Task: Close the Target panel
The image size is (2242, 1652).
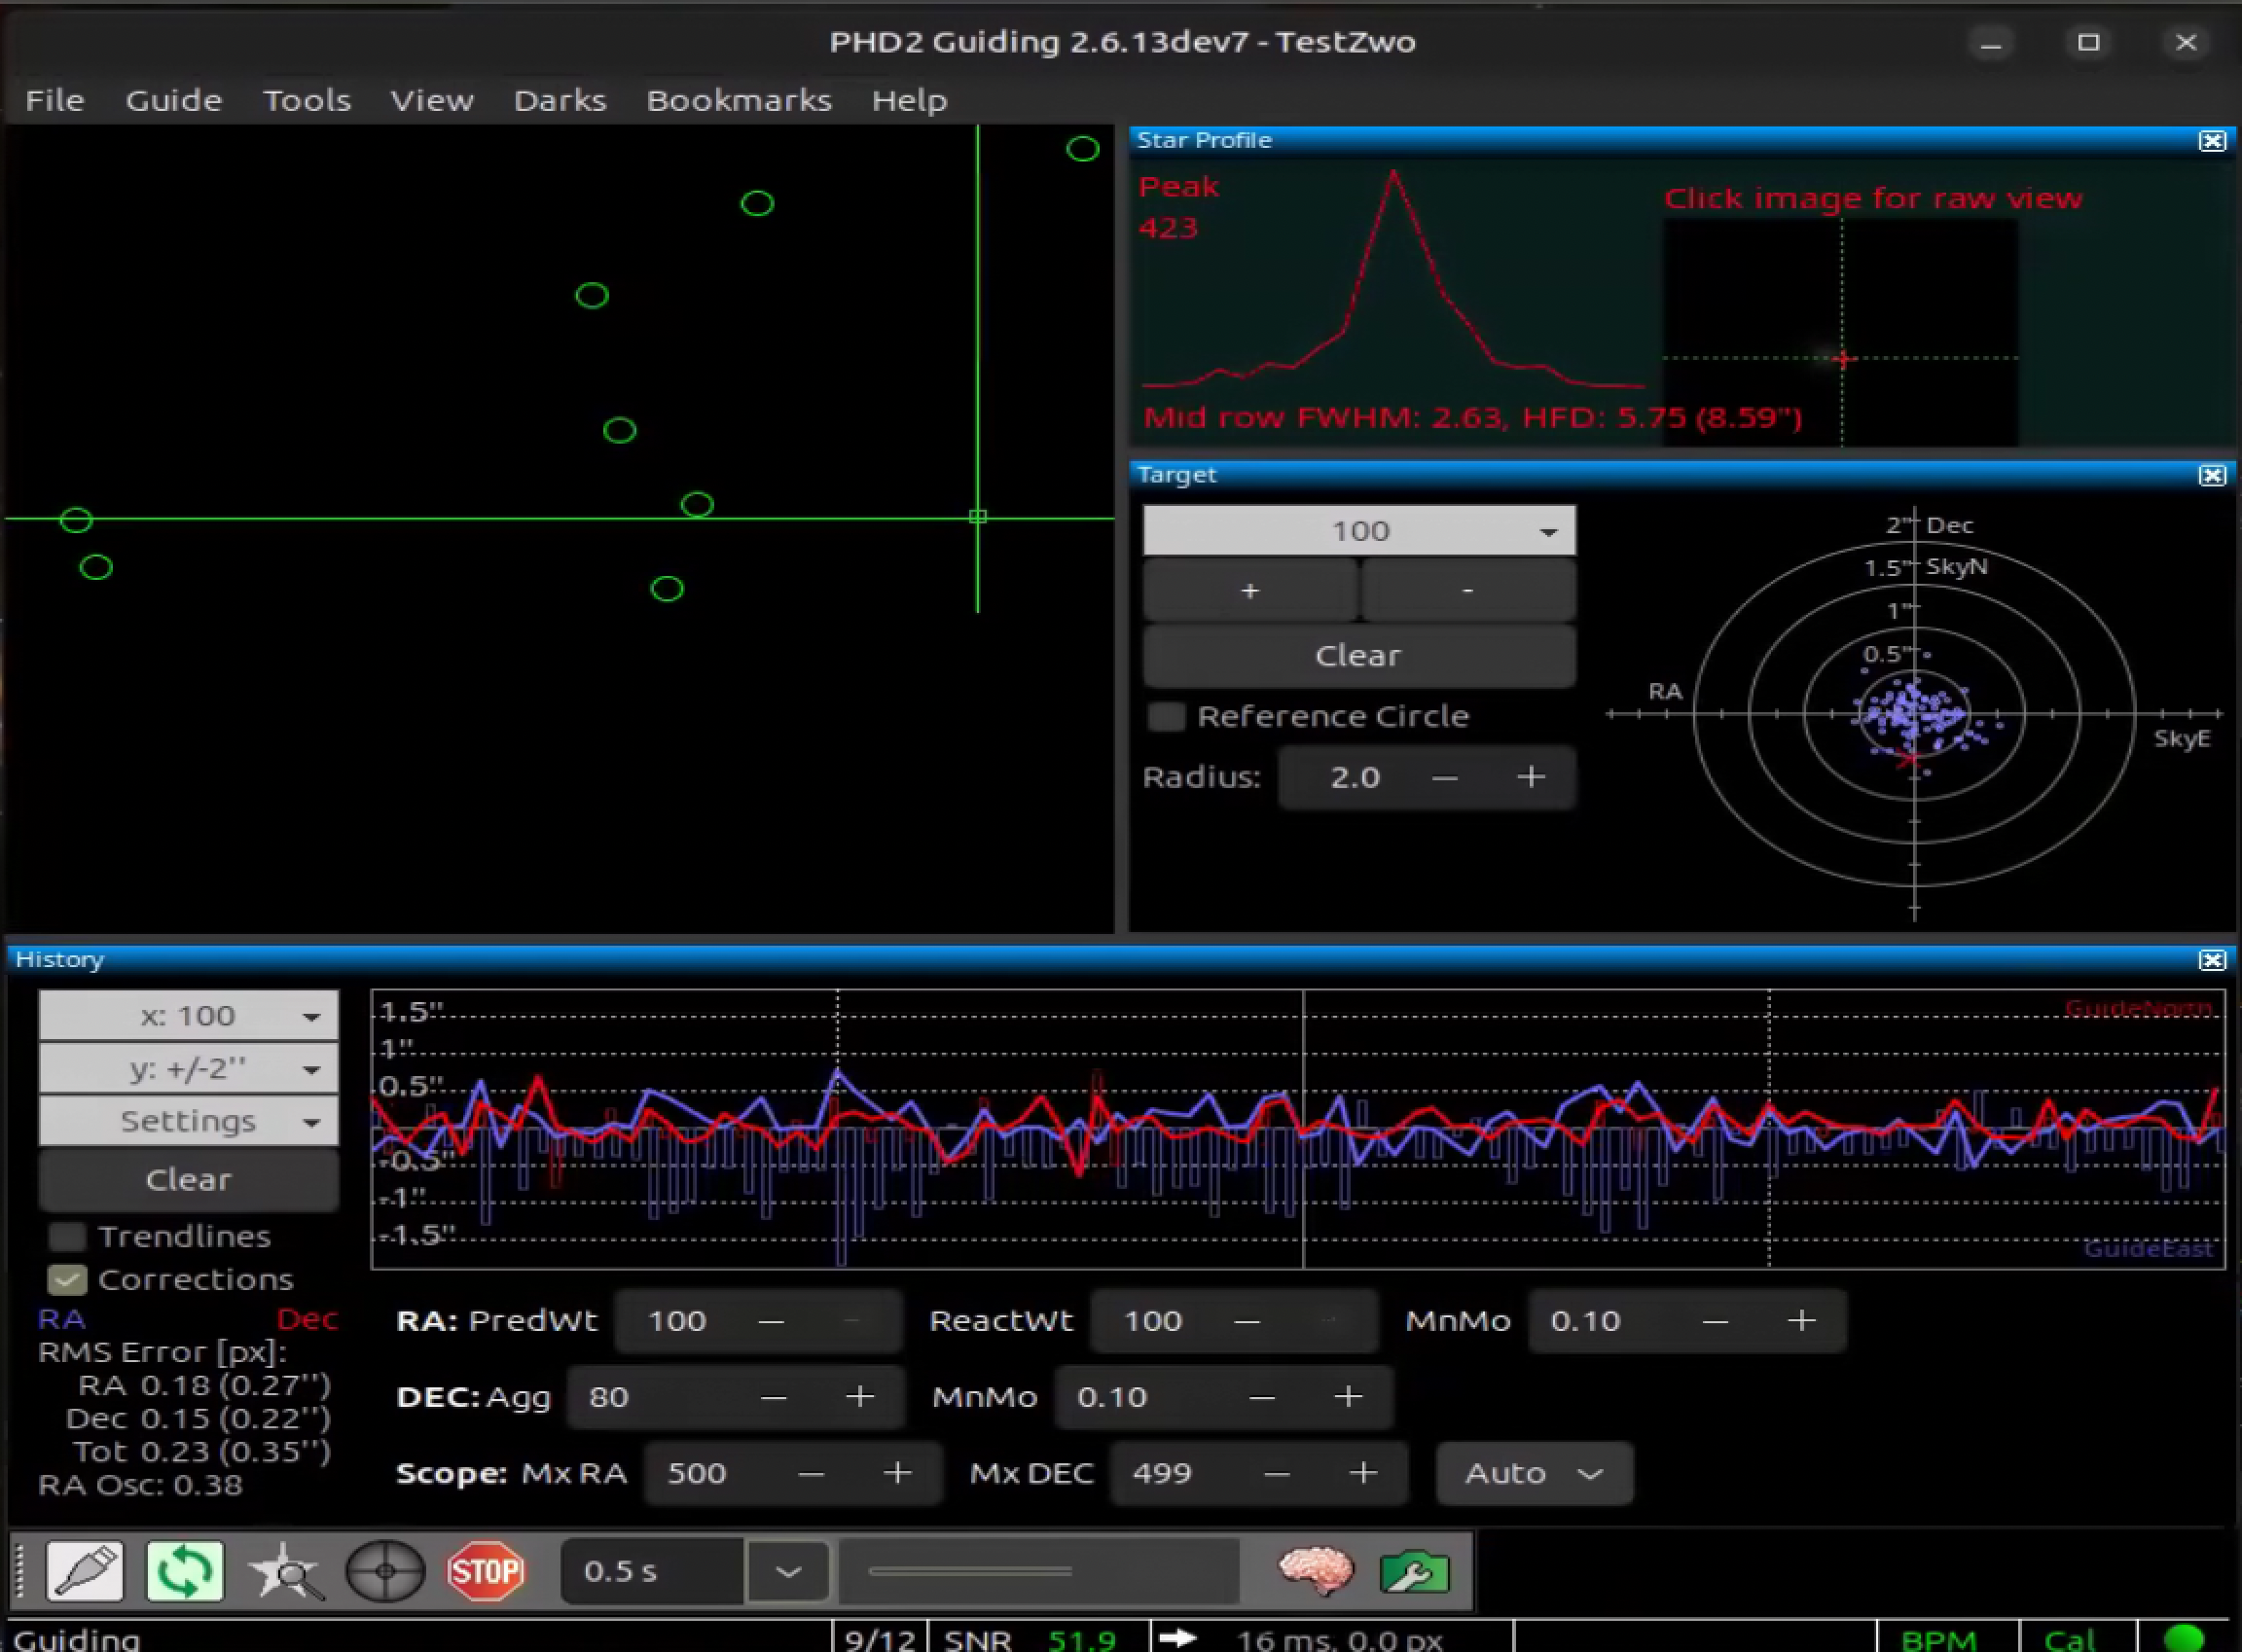Action: coord(2212,475)
